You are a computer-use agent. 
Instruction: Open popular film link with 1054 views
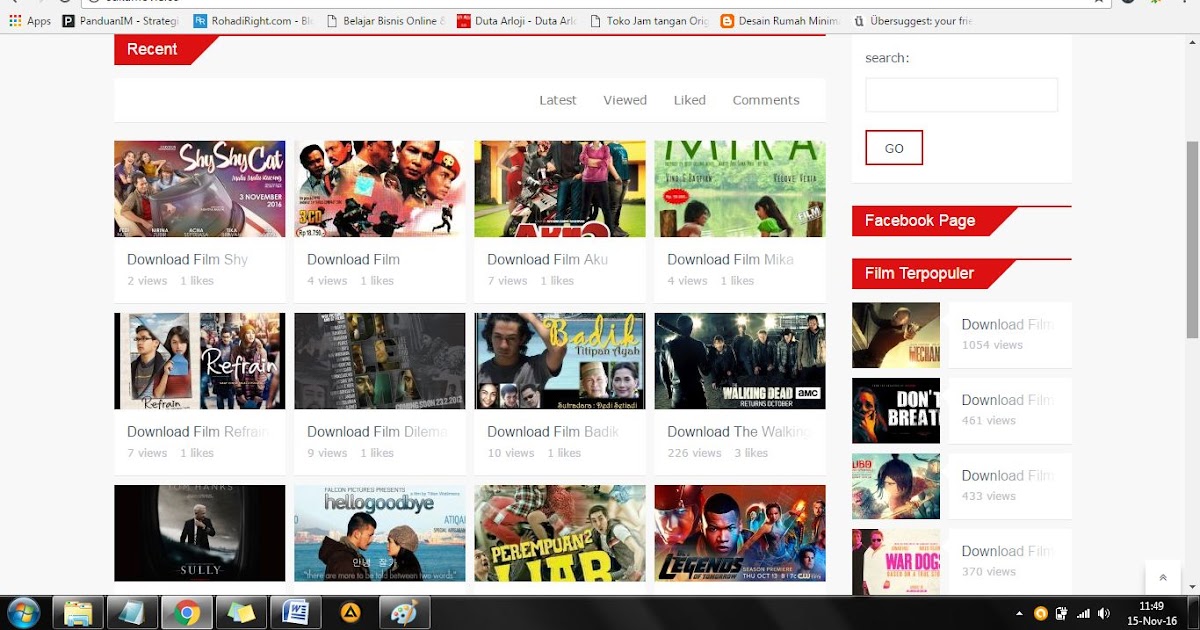(x=1007, y=324)
